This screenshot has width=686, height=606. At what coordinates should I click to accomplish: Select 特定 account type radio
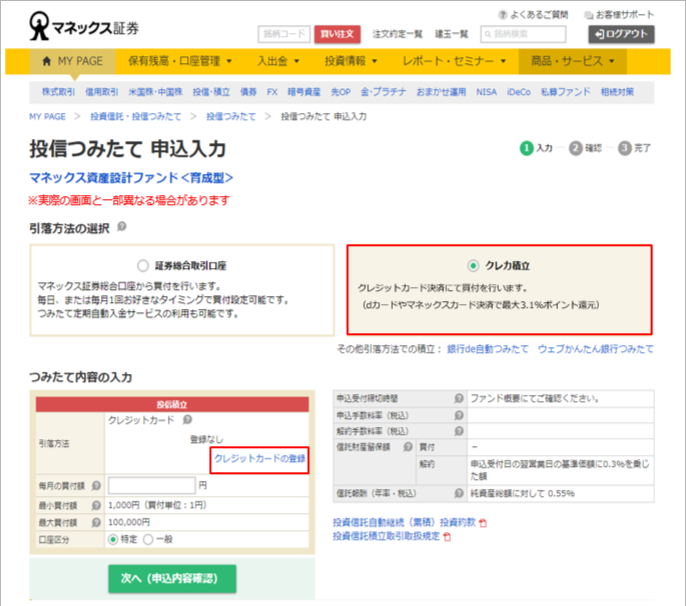coord(113,539)
